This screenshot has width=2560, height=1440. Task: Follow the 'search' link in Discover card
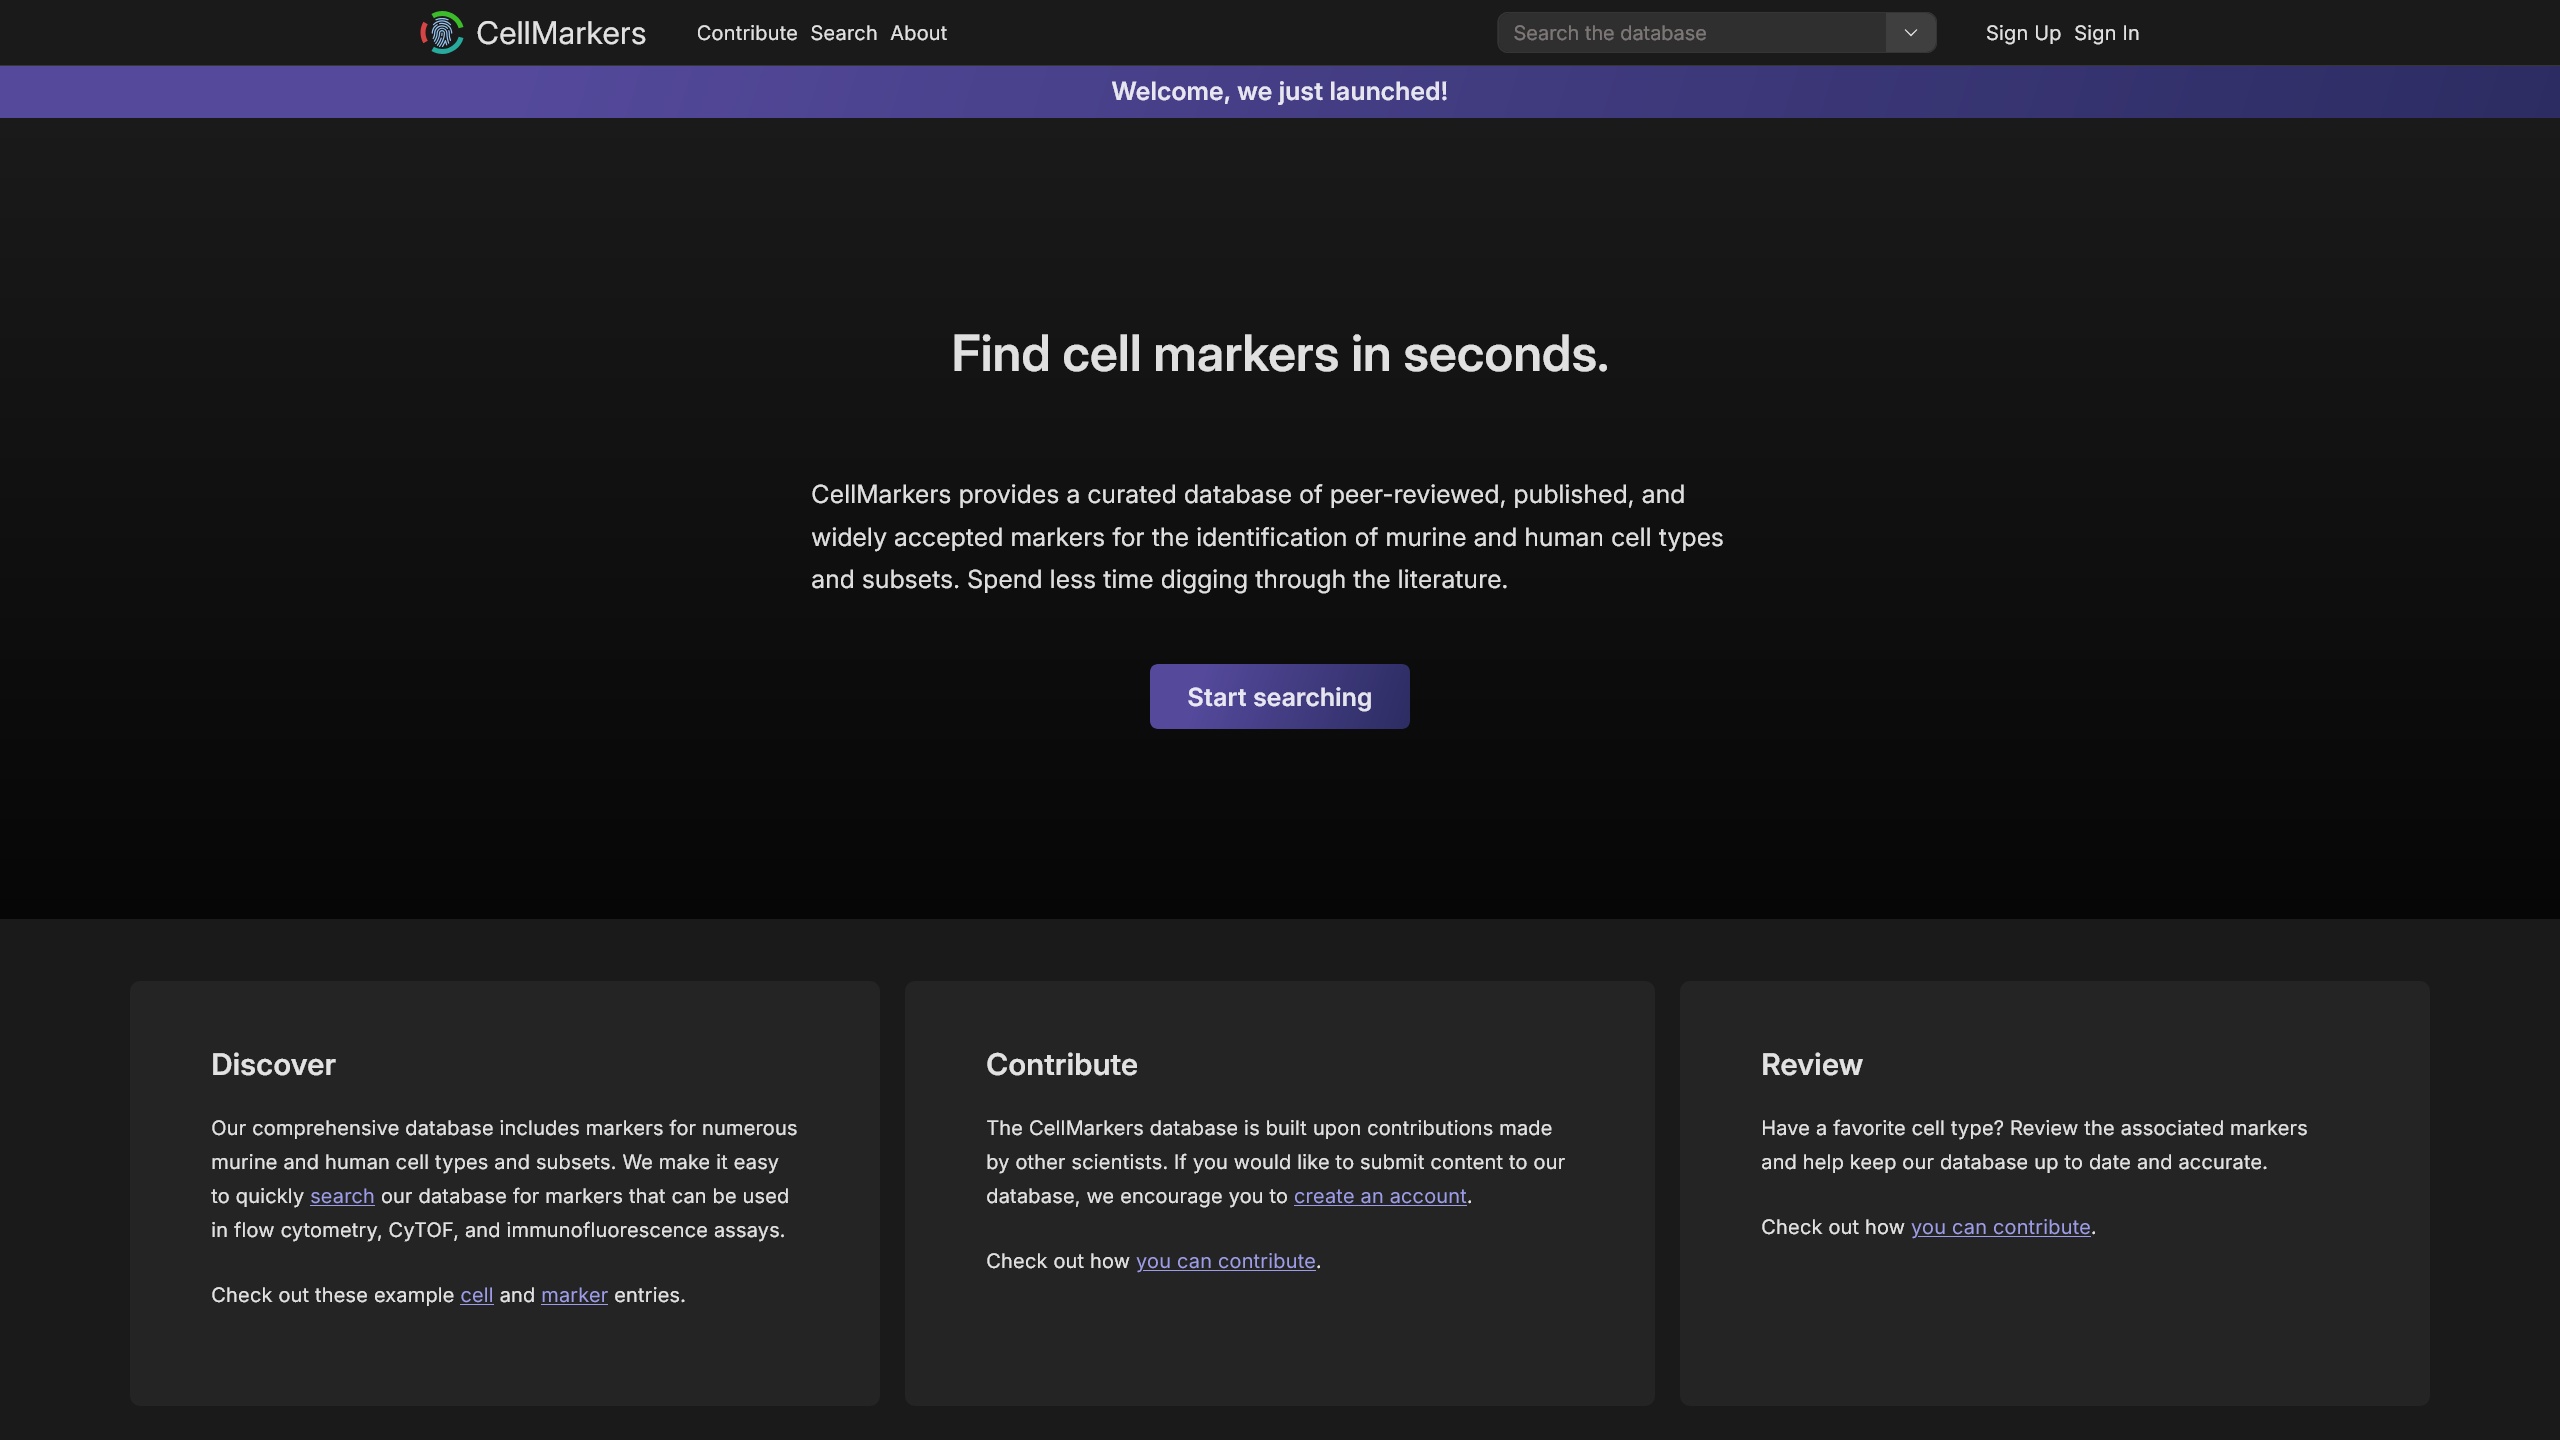pos(342,1197)
